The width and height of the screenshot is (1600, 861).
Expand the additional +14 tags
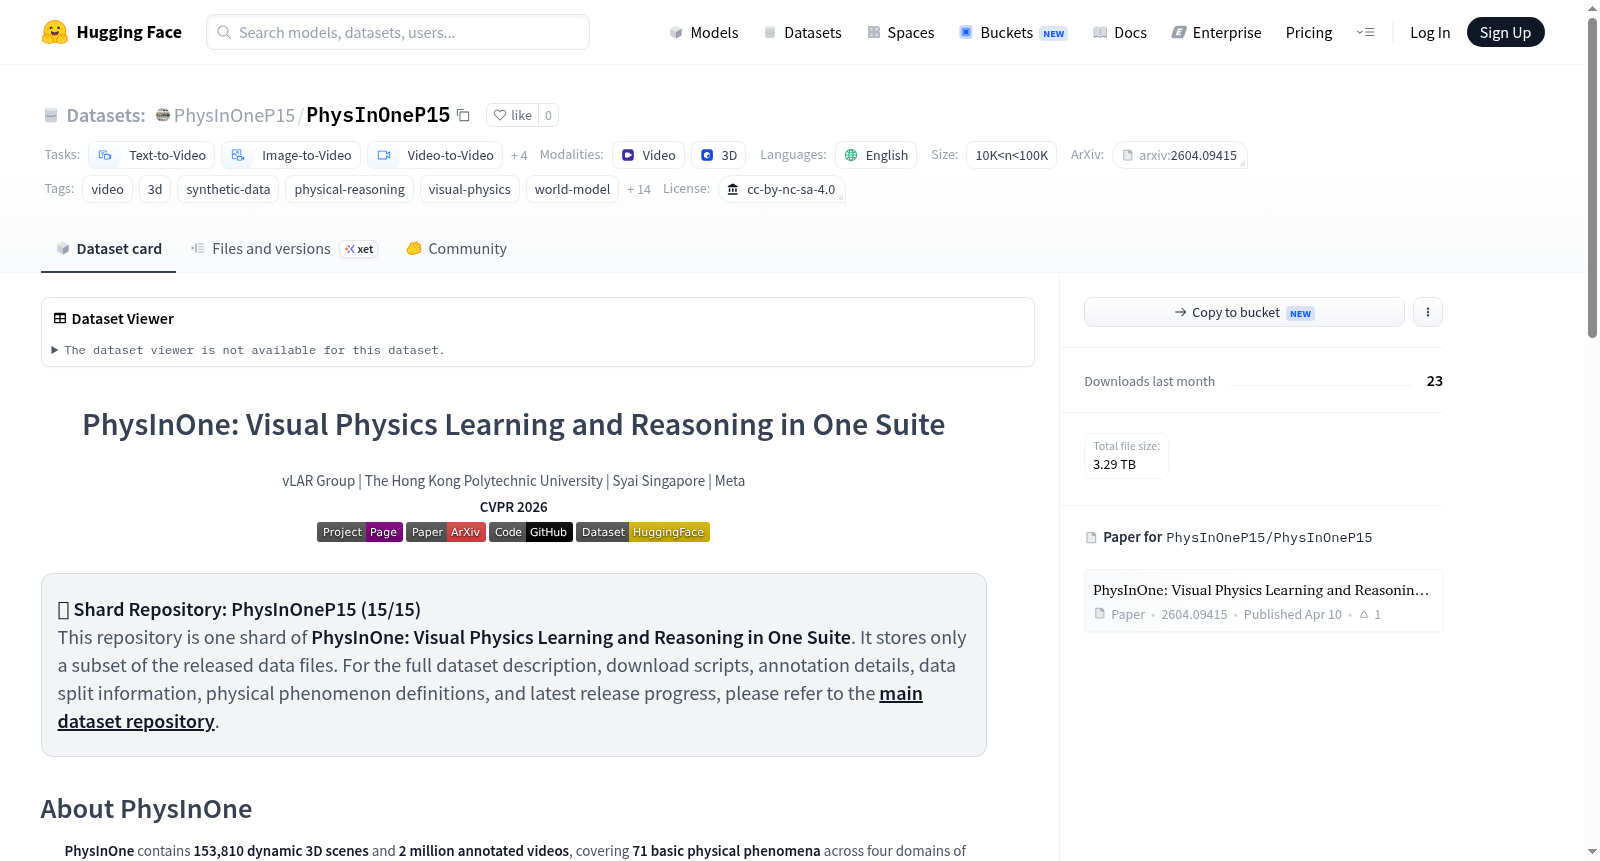click(x=639, y=189)
